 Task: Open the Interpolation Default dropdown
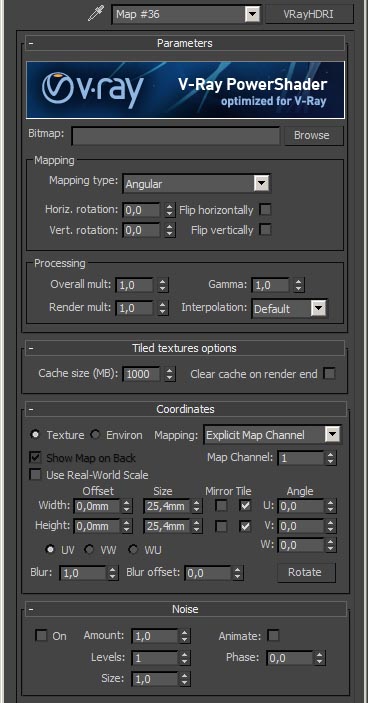point(318,308)
